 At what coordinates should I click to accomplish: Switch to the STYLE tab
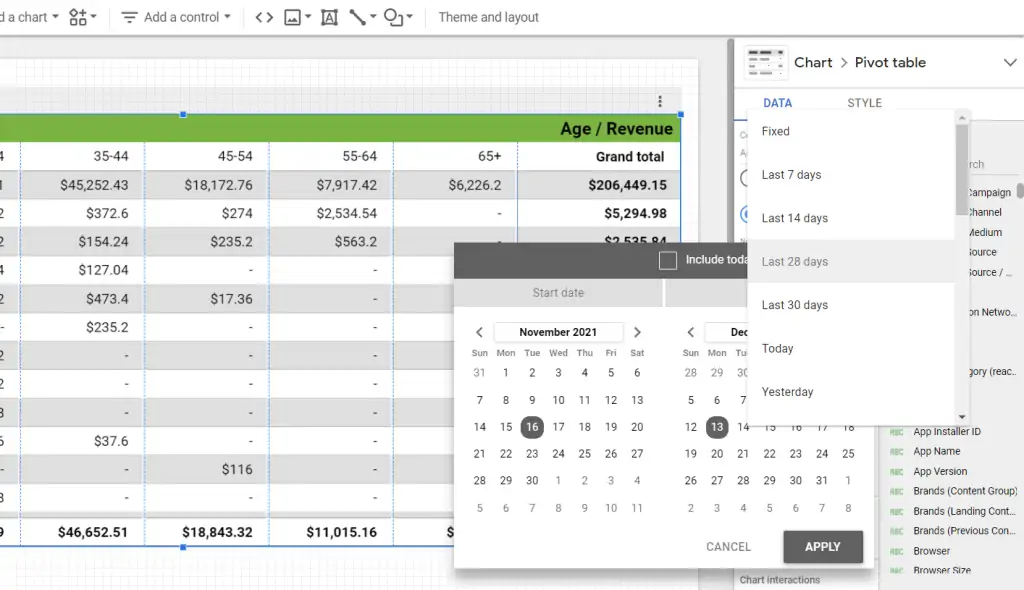point(864,102)
